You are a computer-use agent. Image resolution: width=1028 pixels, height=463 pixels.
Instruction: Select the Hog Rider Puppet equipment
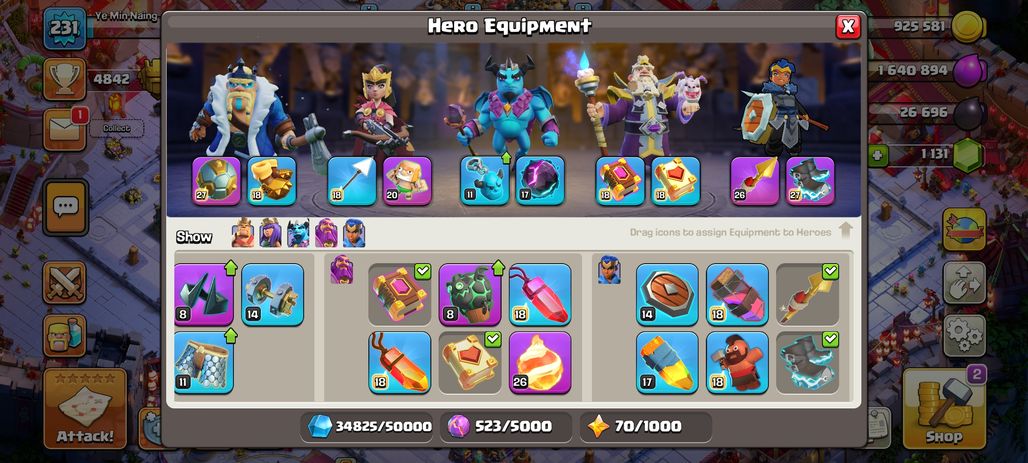click(737, 362)
